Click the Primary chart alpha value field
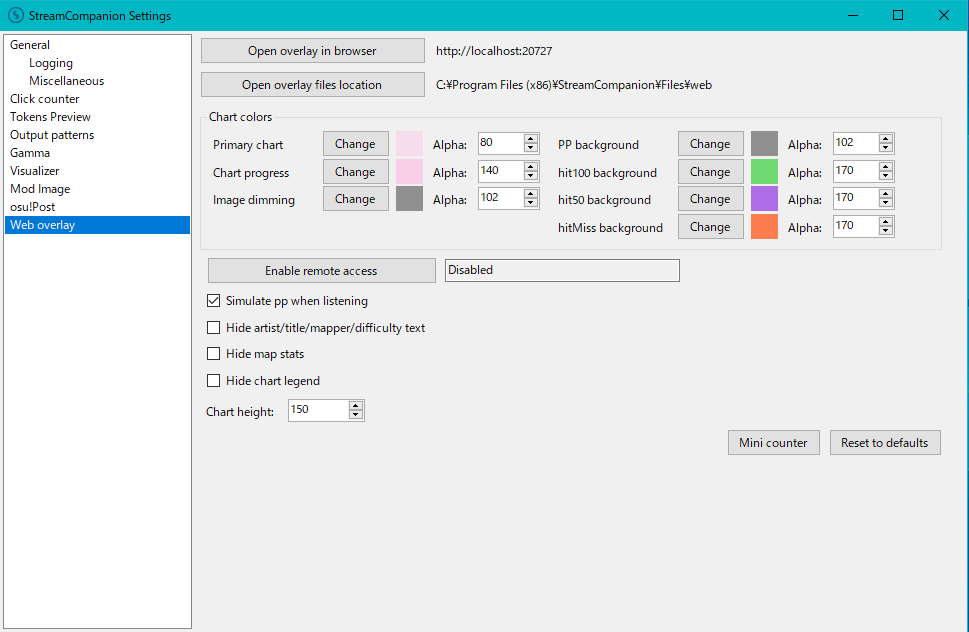The height and width of the screenshot is (632, 969). (501, 143)
